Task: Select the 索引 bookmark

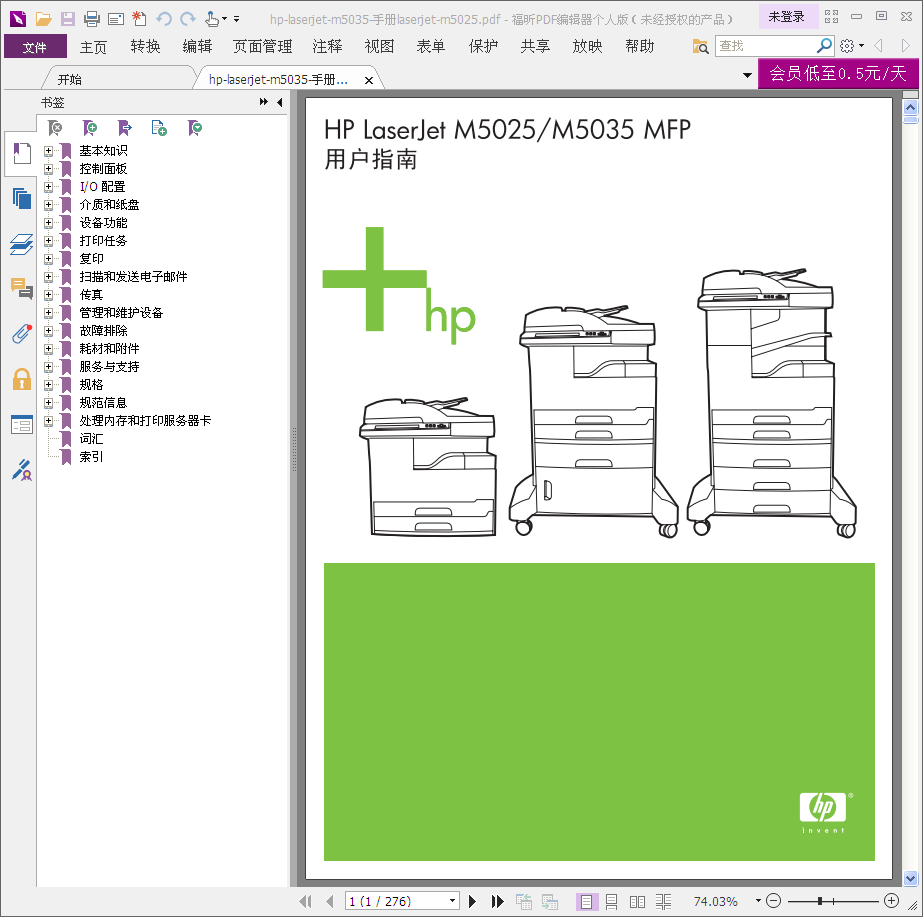Action: click(x=91, y=457)
